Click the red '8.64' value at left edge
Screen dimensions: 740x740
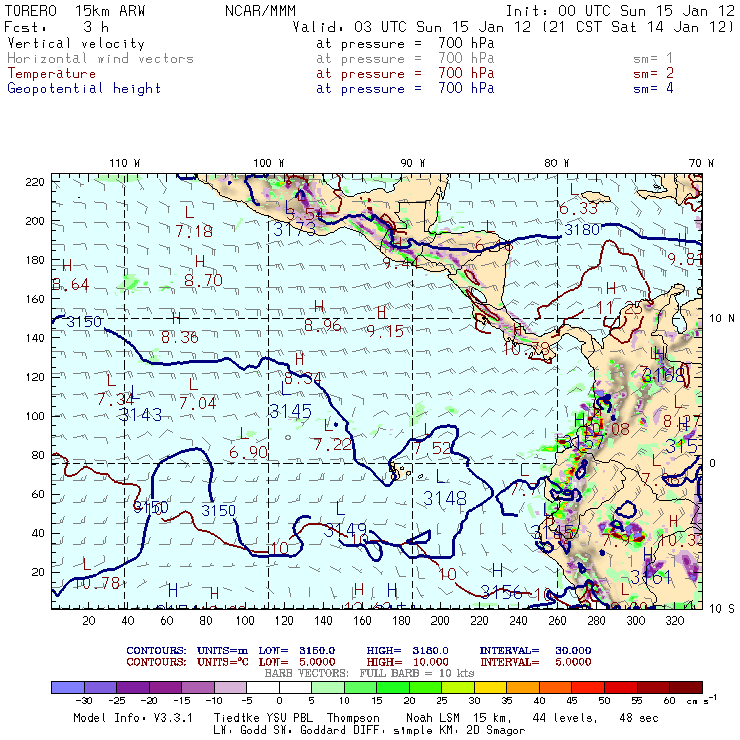70,285
